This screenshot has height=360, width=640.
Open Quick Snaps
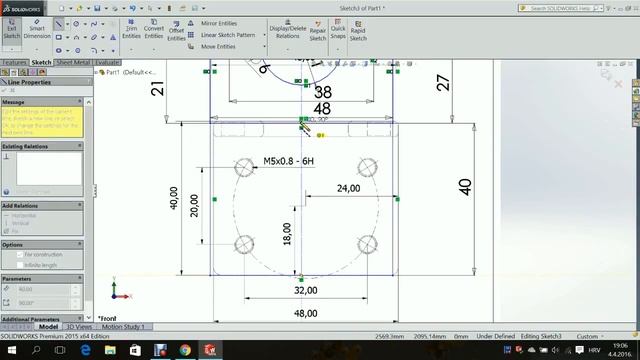pyautogui.click(x=338, y=29)
